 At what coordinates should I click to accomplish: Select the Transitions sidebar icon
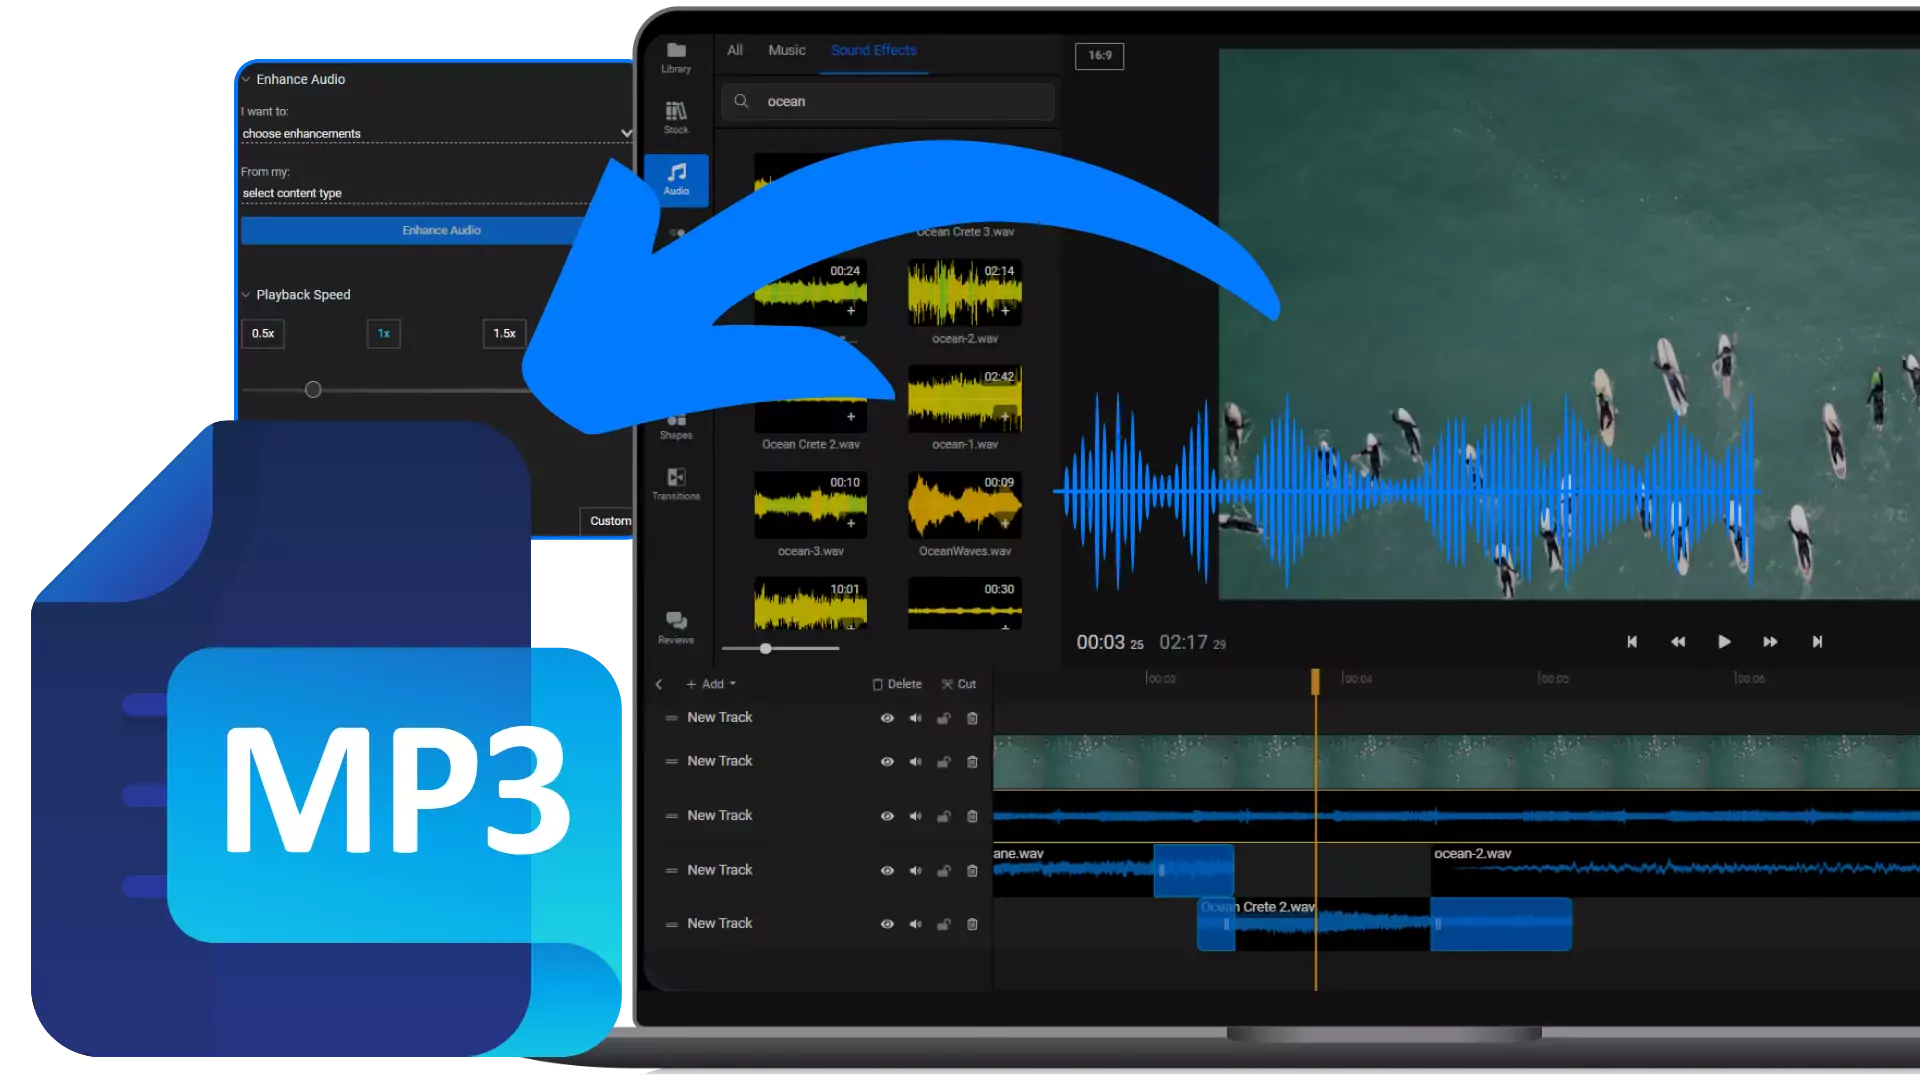[x=676, y=483]
